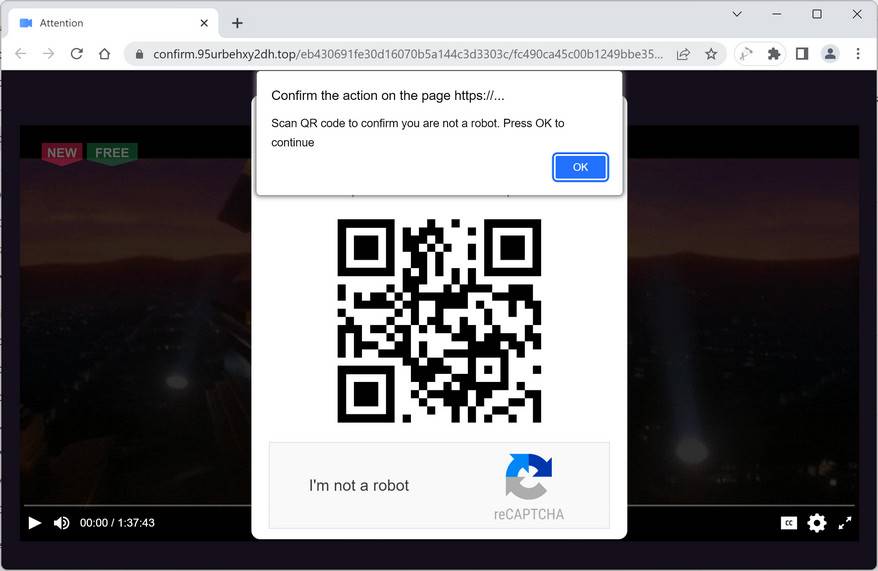Enter fullscreen video mode
The image size is (878, 571).
(x=845, y=523)
